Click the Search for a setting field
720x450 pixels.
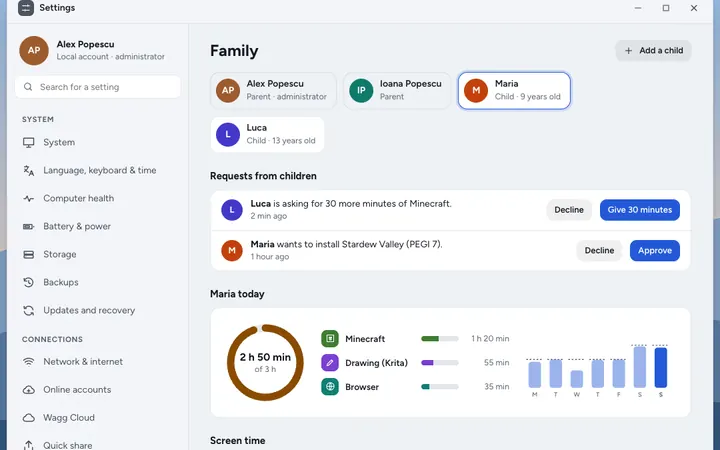click(x=98, y=87)
